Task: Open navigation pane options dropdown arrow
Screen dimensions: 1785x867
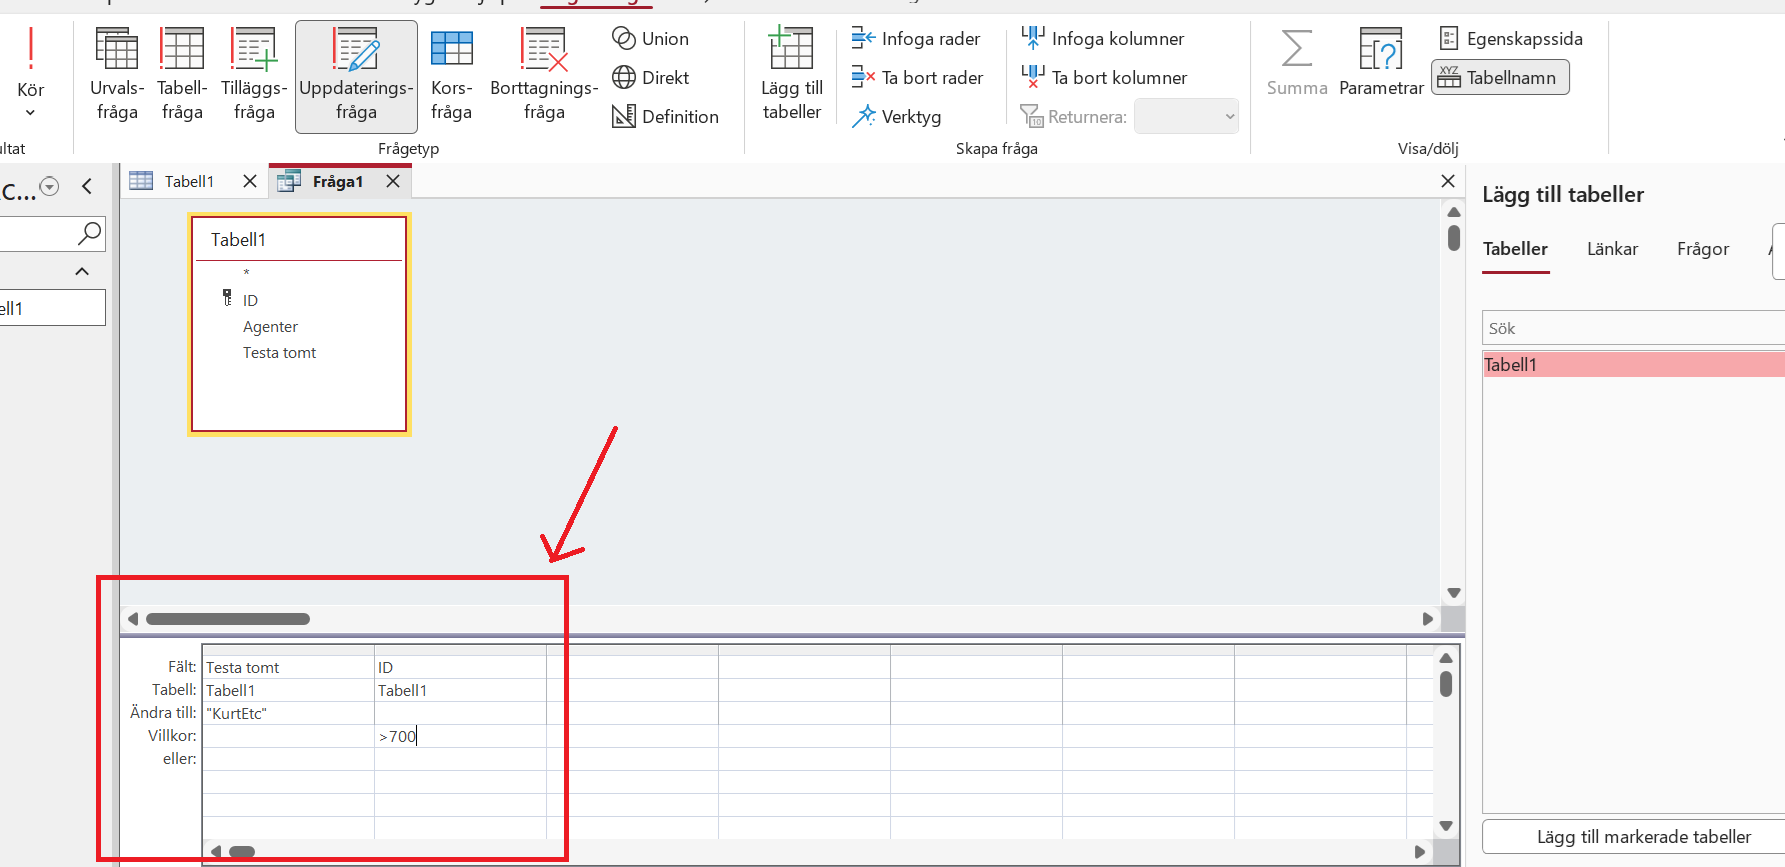Action: pos(49,186)
